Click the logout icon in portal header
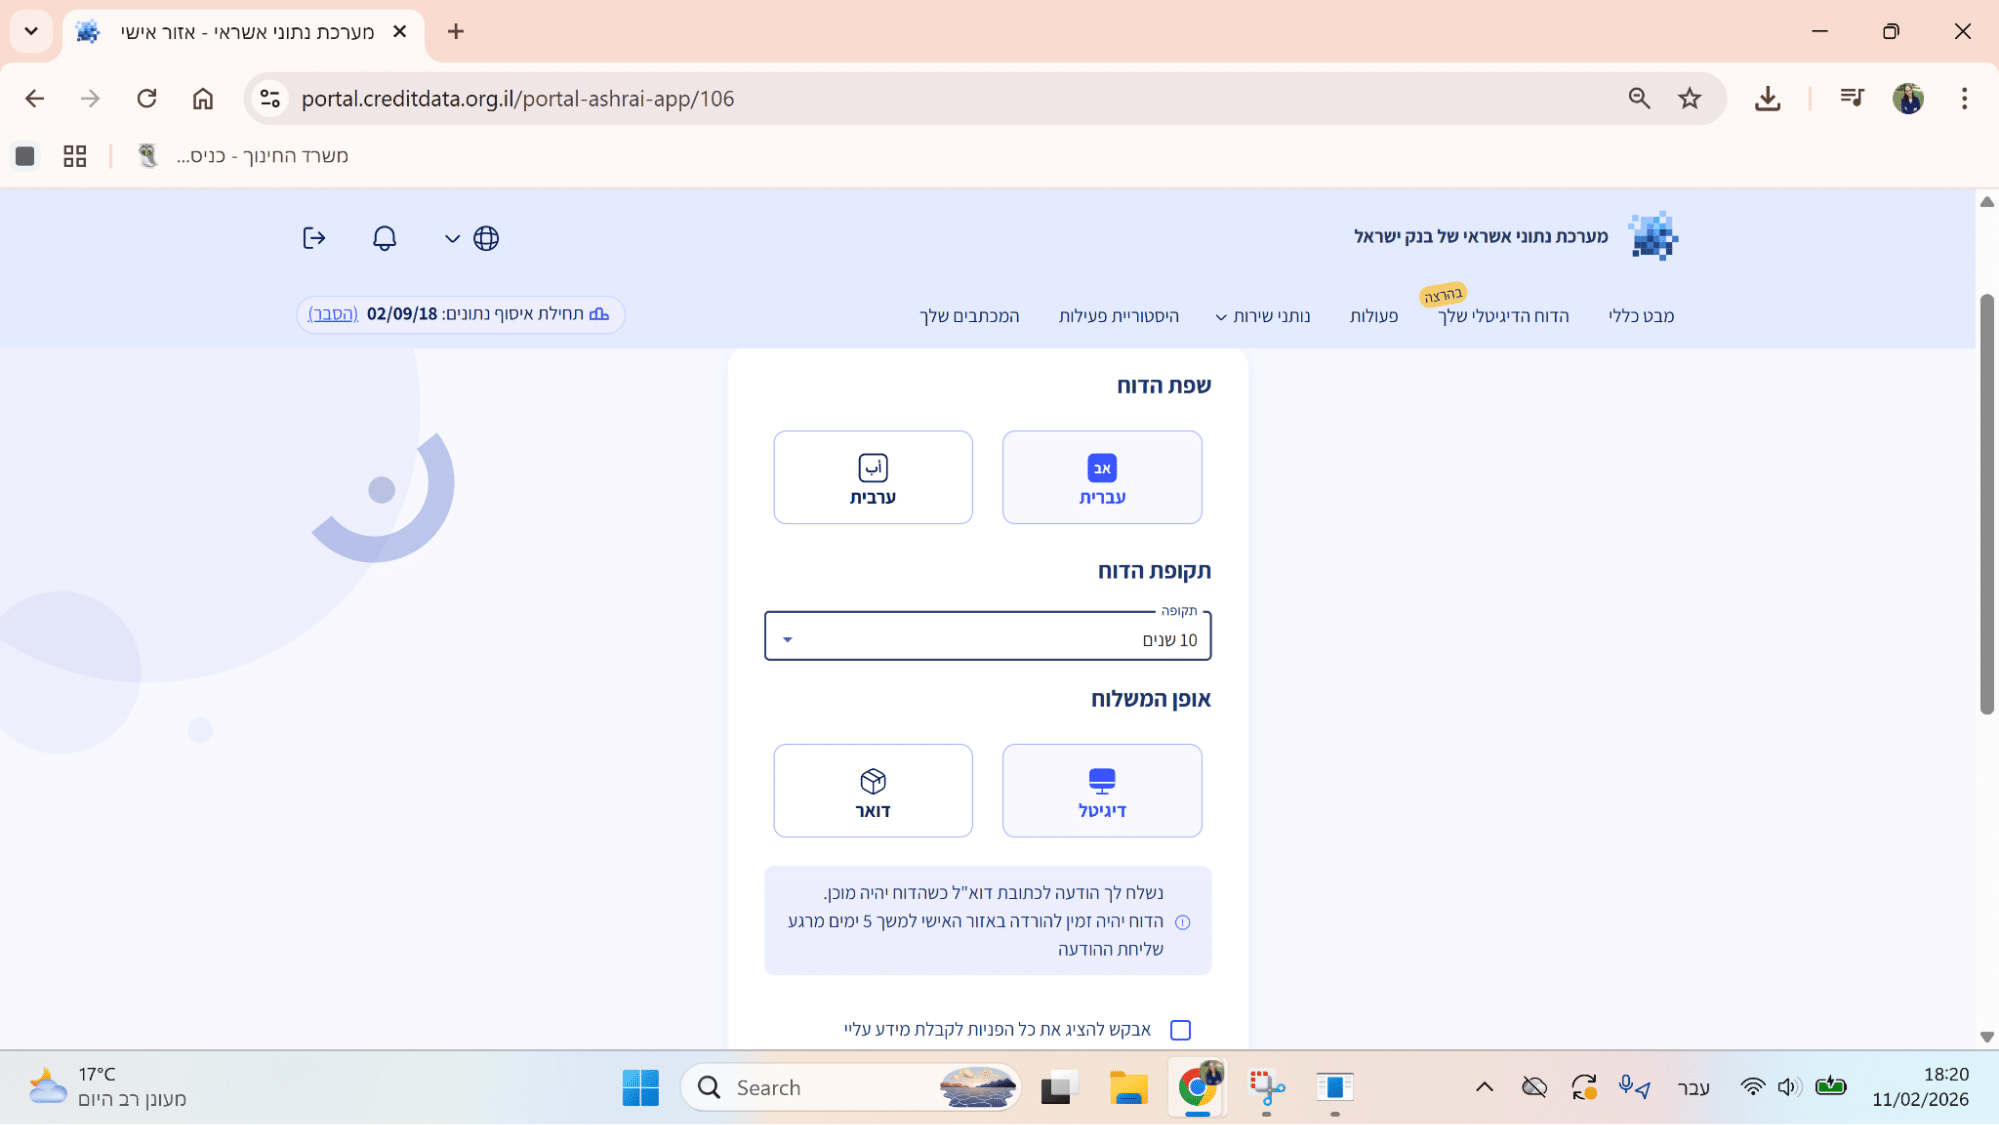This screenshot has height=1125, width=1999. click(x=314, y=238)
